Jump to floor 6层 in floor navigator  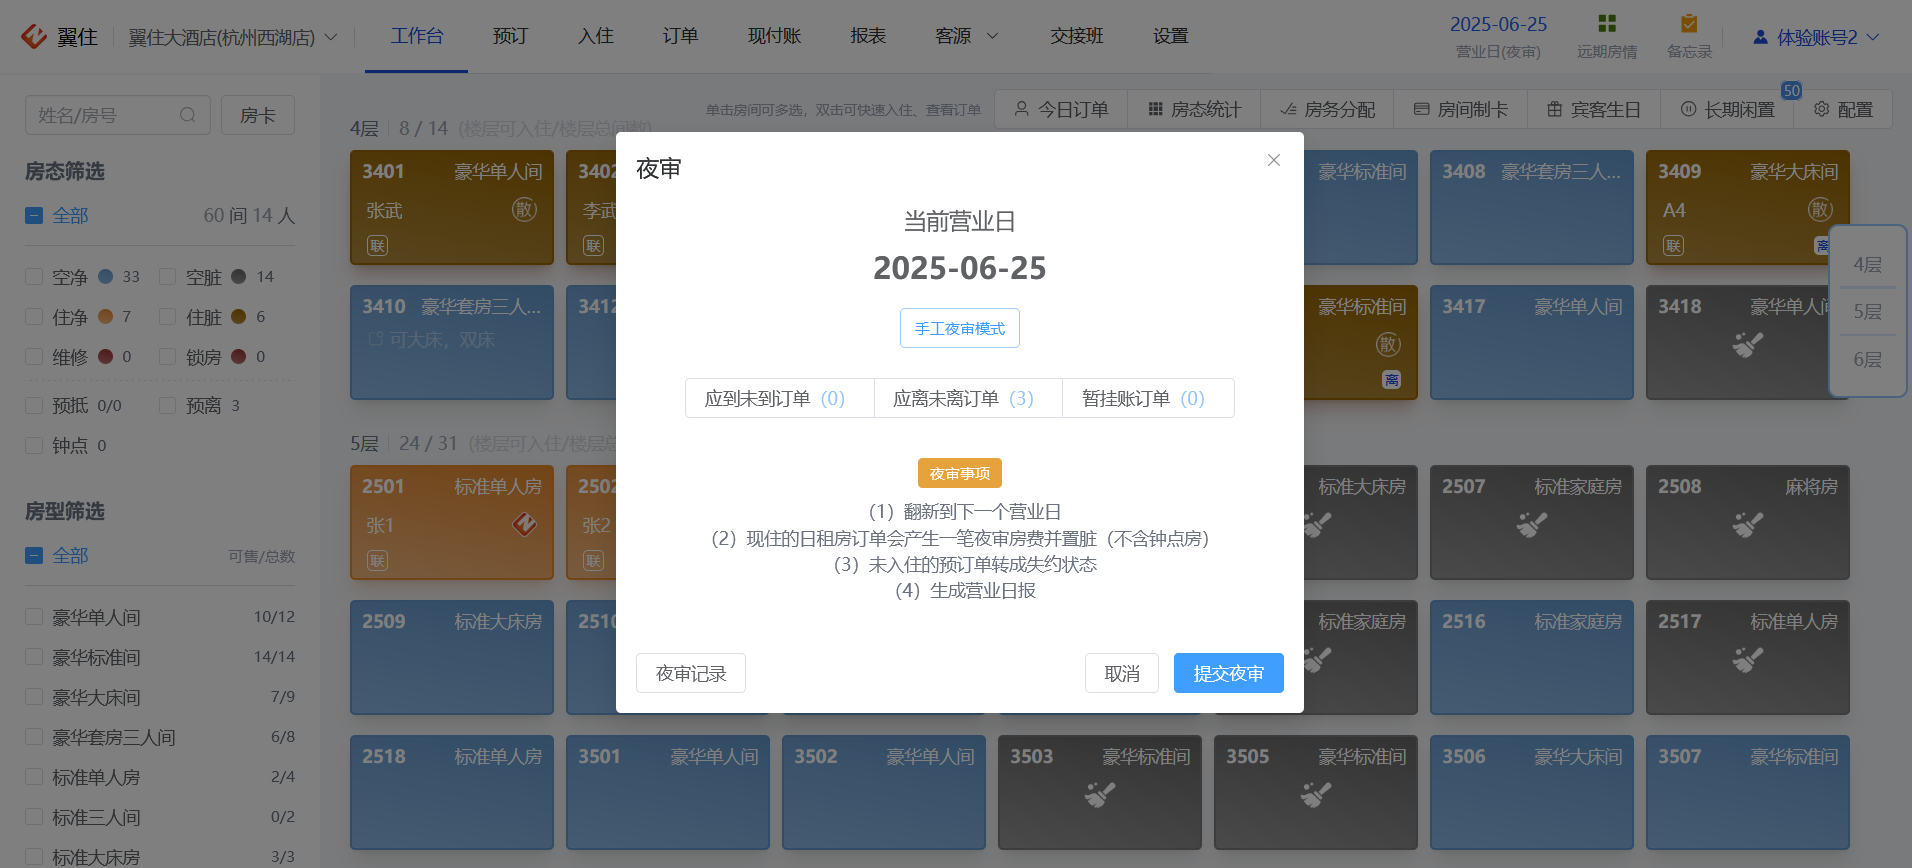point(1867,360)
